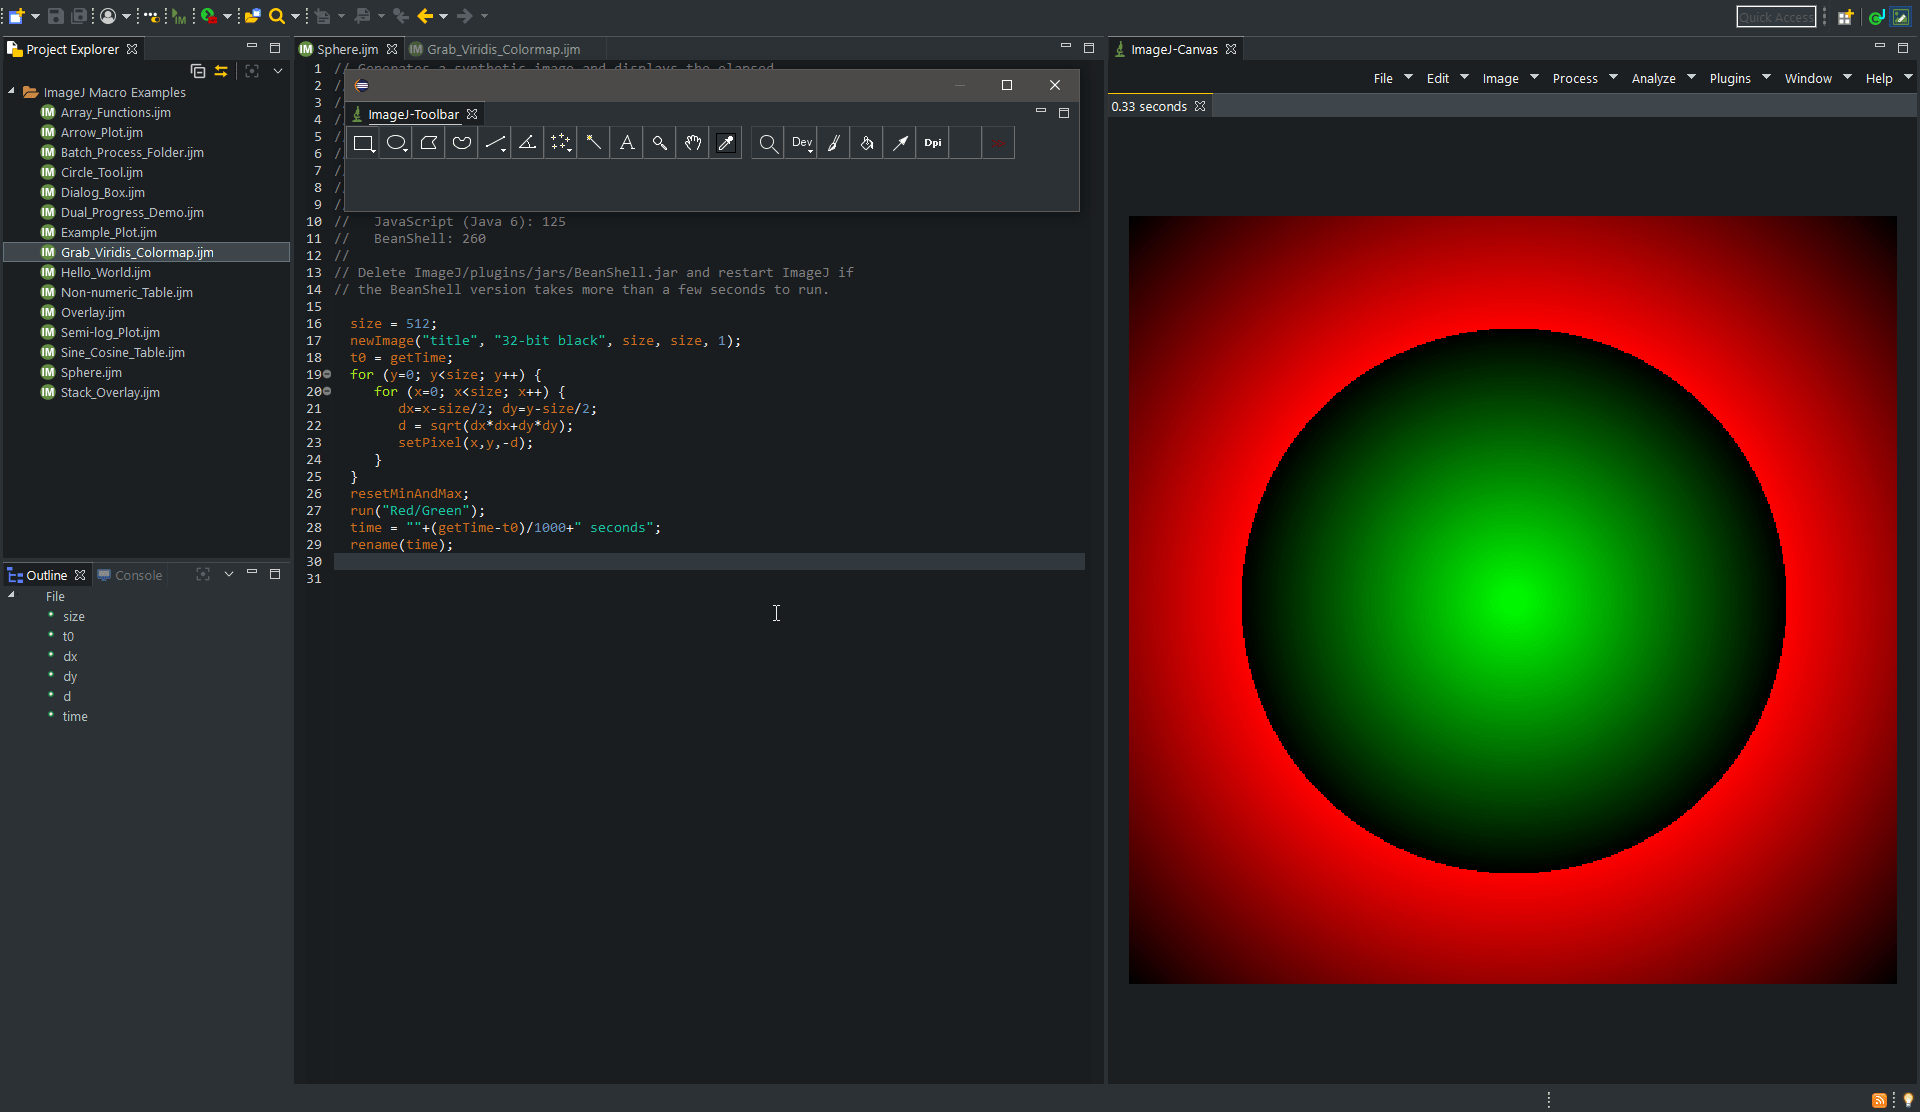This screenshot has height=1112, width=1920.
Task: Click the Dpi toolbar button
Action: 932,142
